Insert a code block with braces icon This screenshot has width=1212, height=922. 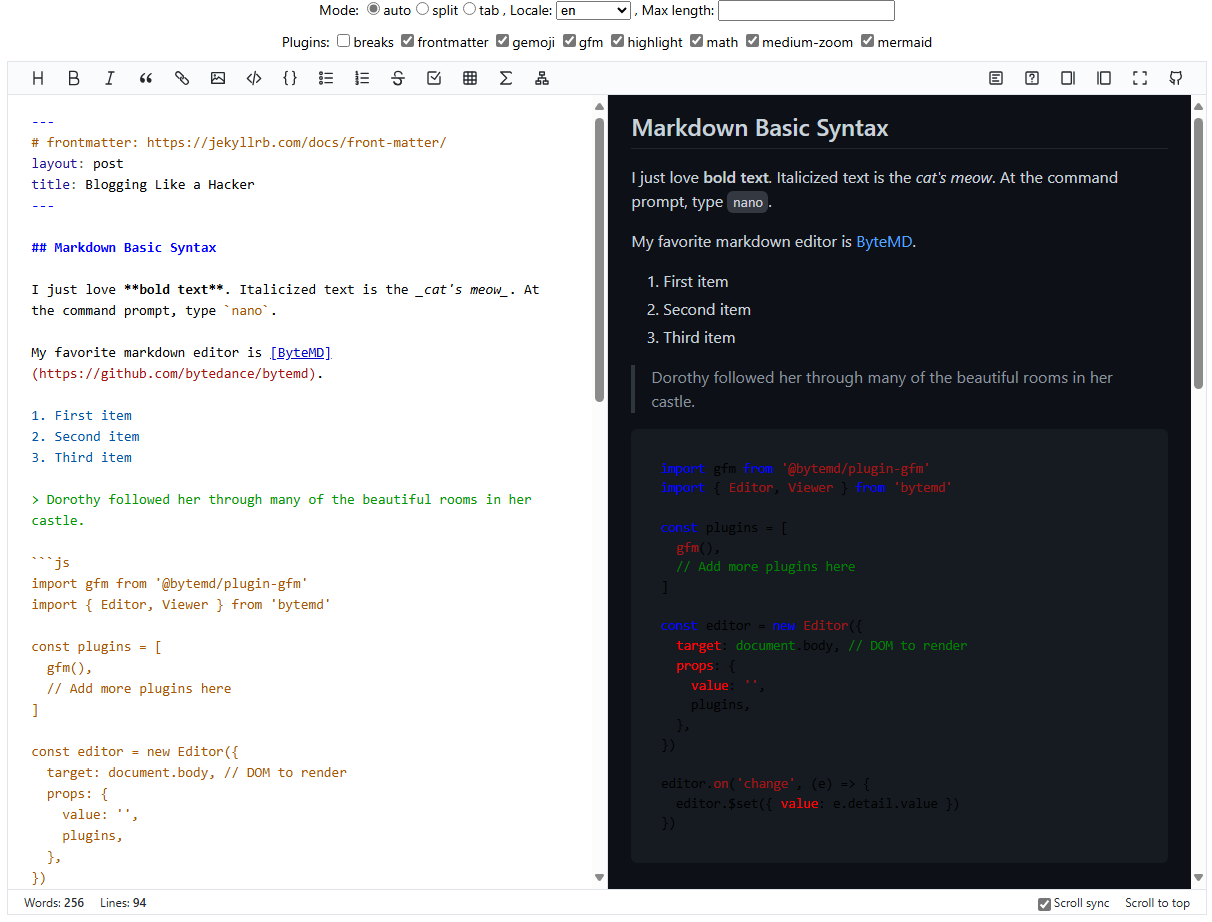[x=290, y=78]
